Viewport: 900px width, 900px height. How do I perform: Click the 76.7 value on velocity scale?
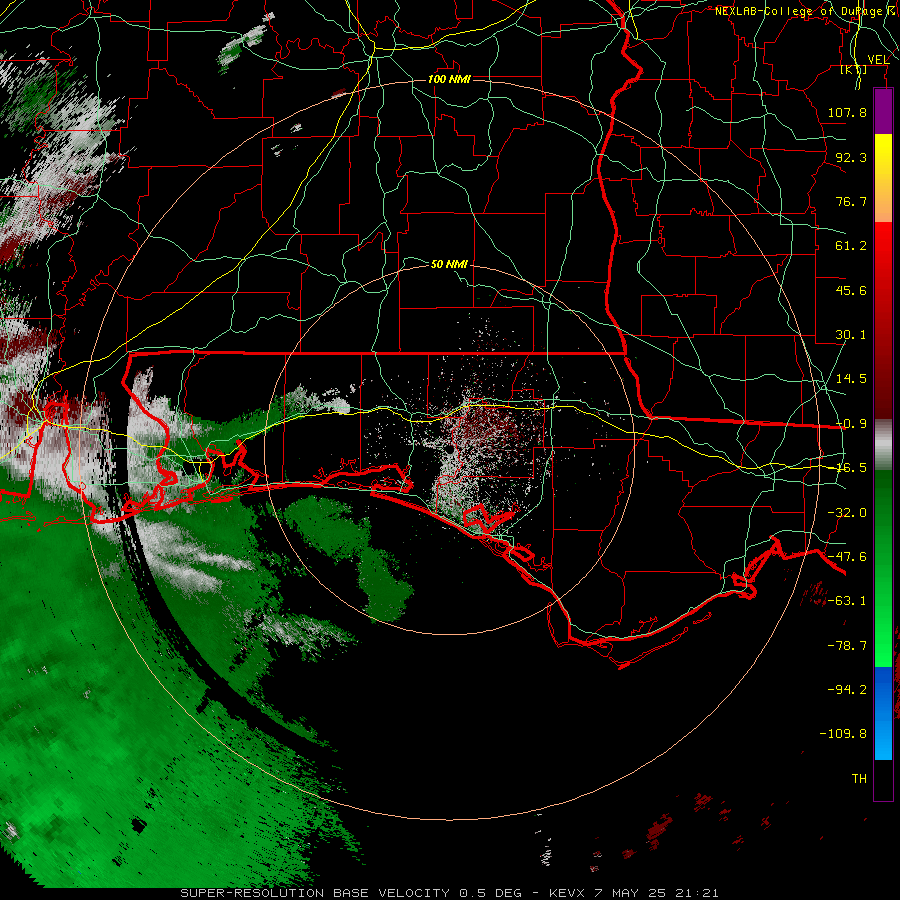coord(851,201)
